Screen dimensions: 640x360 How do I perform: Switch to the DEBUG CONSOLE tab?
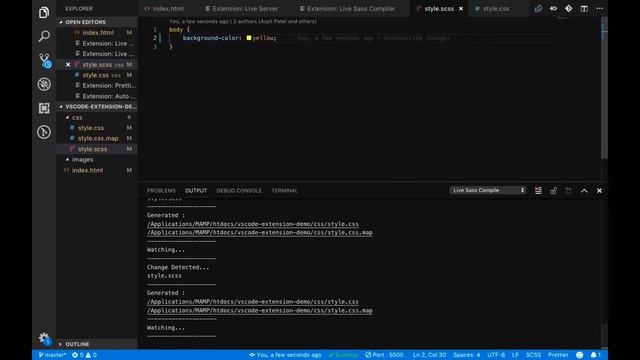pos(239,191)
